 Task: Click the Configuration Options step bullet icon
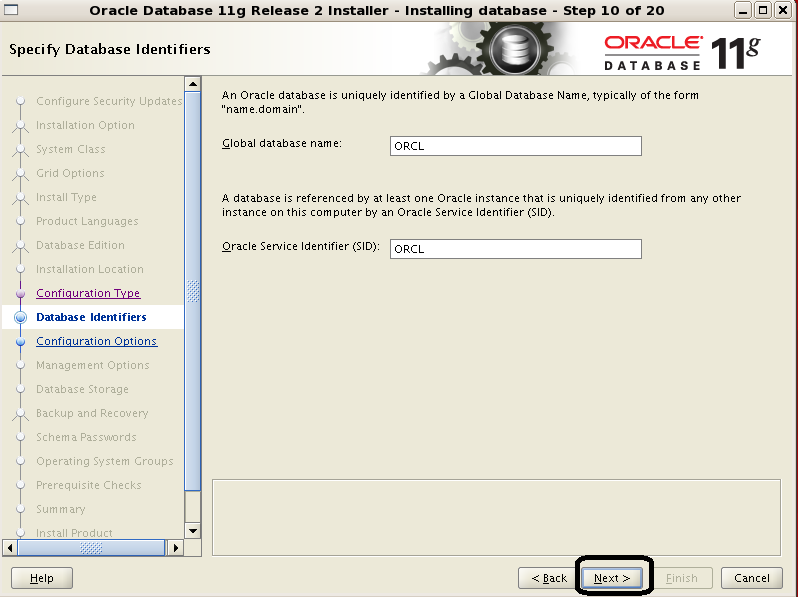click(x=19, y=342)
